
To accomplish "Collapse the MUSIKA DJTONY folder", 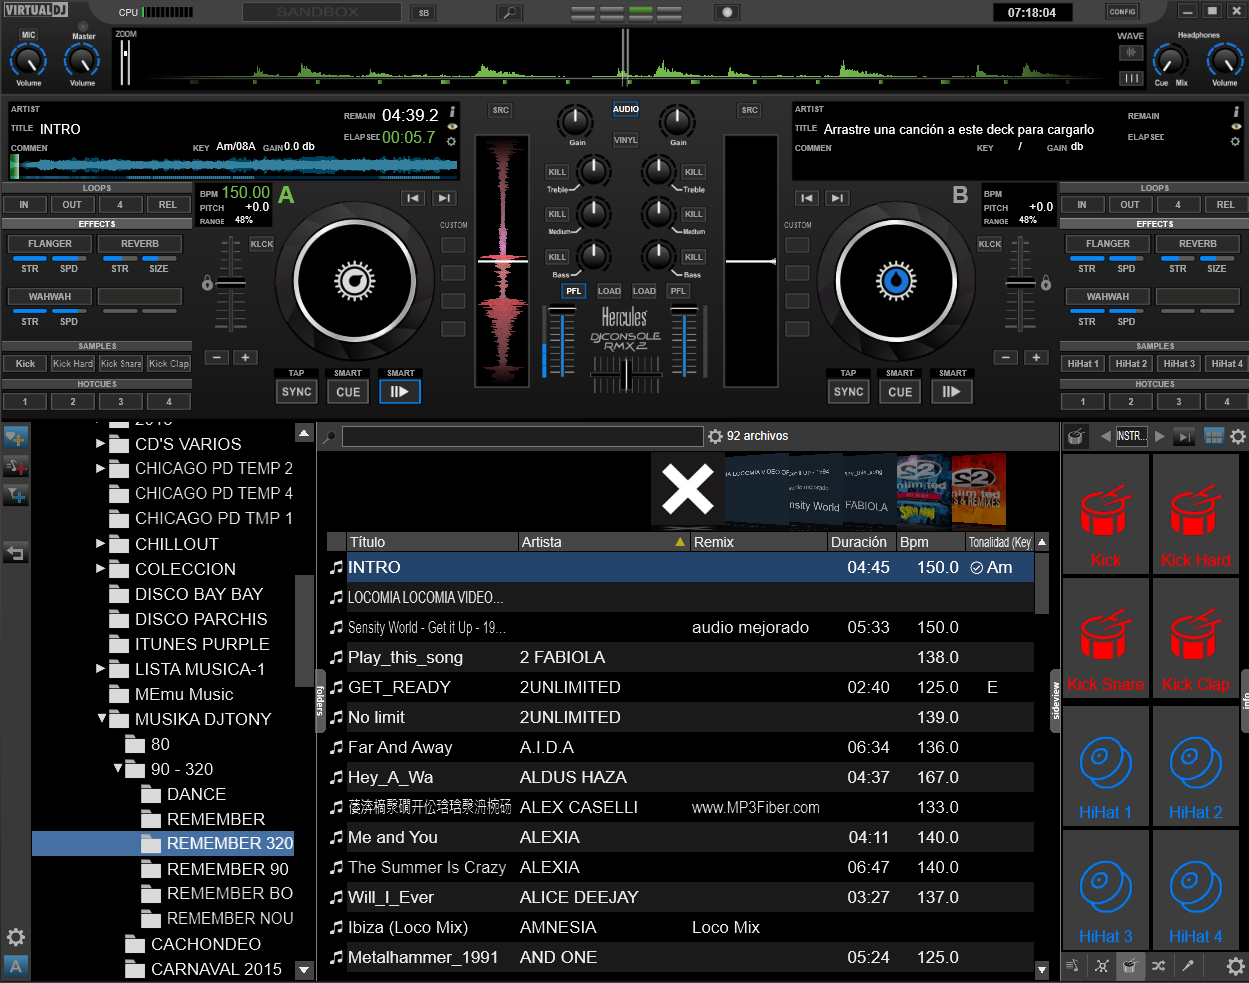I will click(x=101, y=718).
